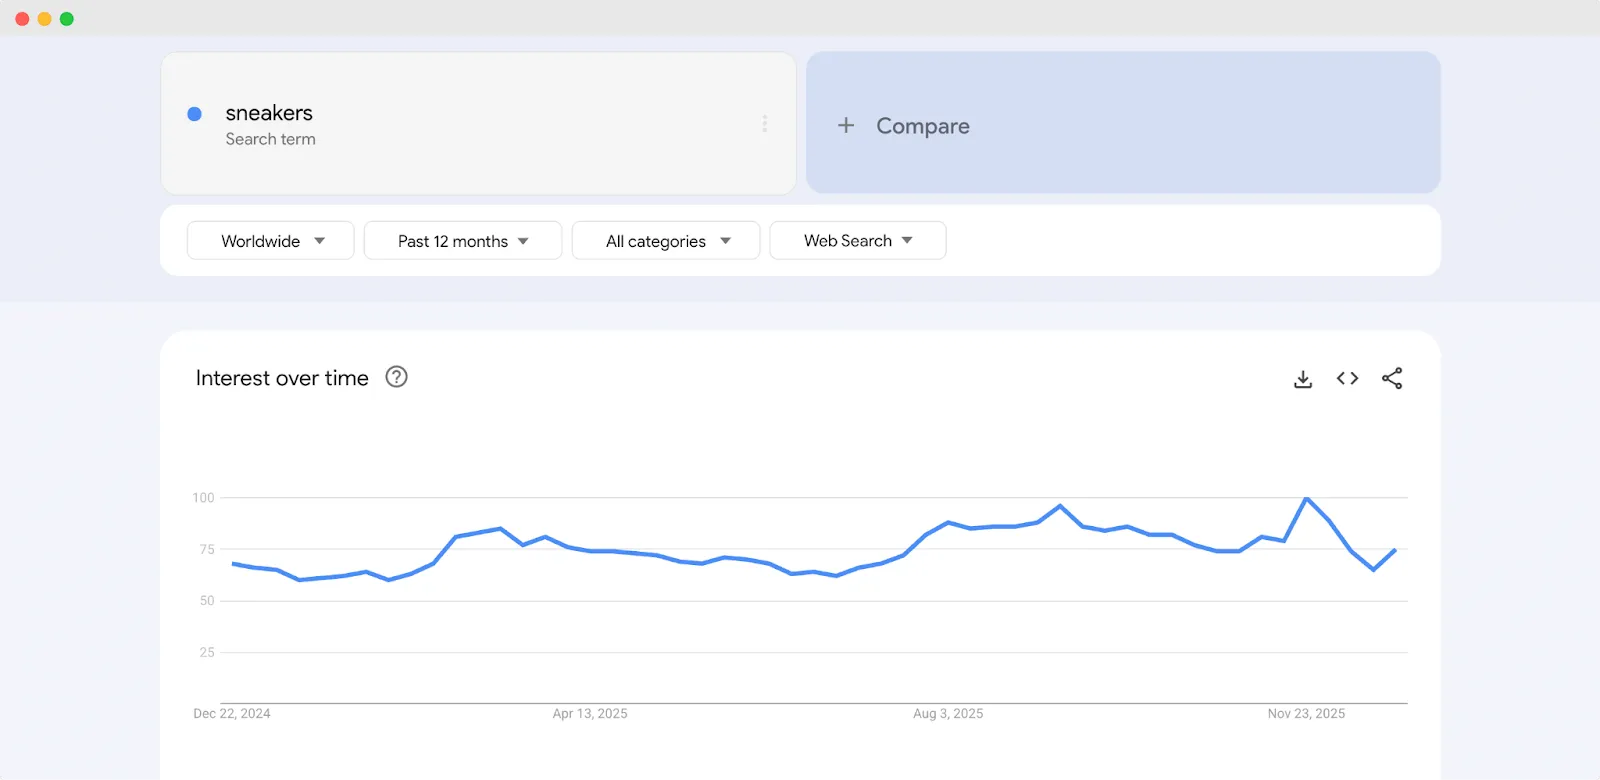The width and height of the screenshot is (1600, 780).
Task: Click the 25 y-axis label
Action: [207, 652]
